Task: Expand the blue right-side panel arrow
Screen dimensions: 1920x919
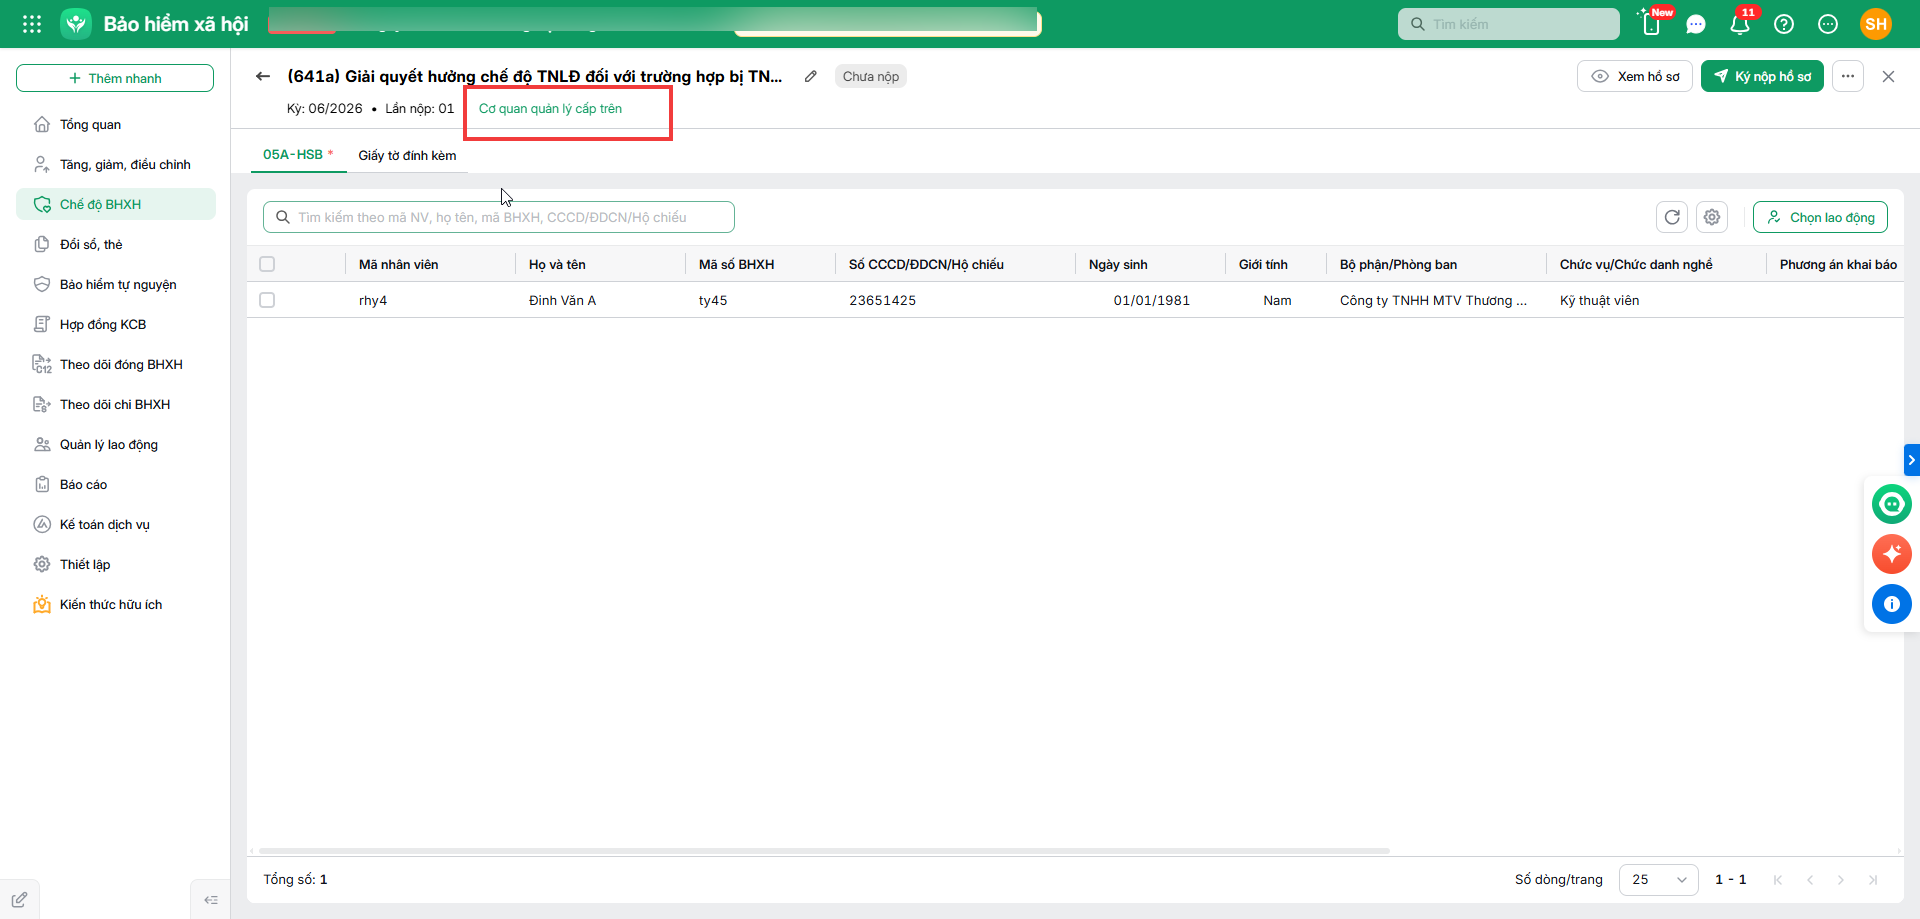Action: tap(1911, 460)
